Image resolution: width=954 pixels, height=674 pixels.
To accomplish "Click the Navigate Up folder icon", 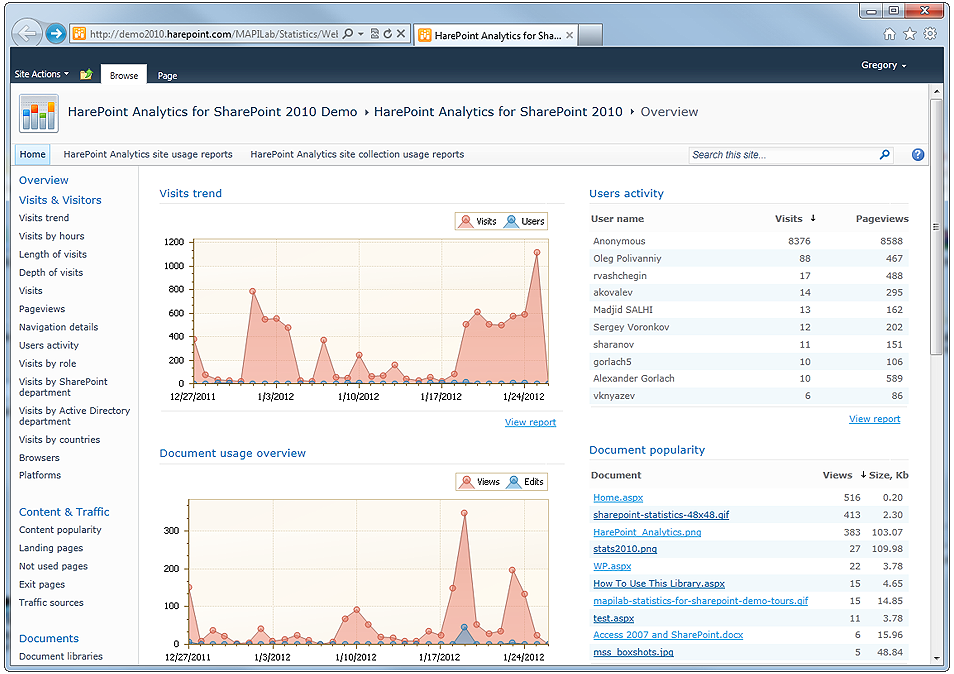I will [86, 75].
